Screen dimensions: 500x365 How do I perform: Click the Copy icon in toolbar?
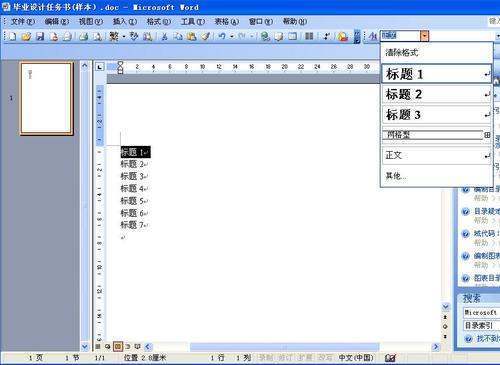[x=178, y=36]
